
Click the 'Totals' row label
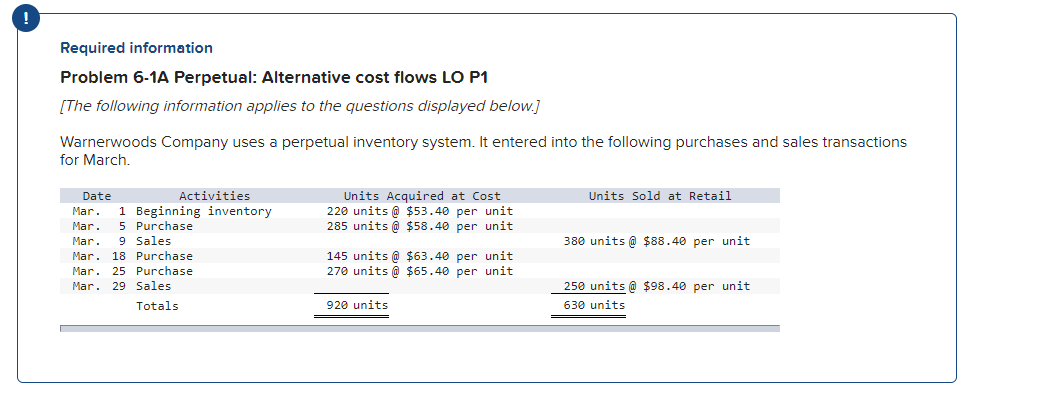click(157, 306)
